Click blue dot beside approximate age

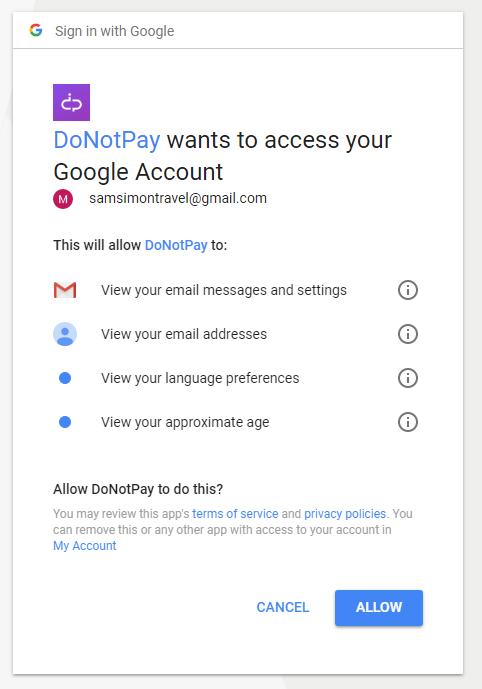(65, 422)
